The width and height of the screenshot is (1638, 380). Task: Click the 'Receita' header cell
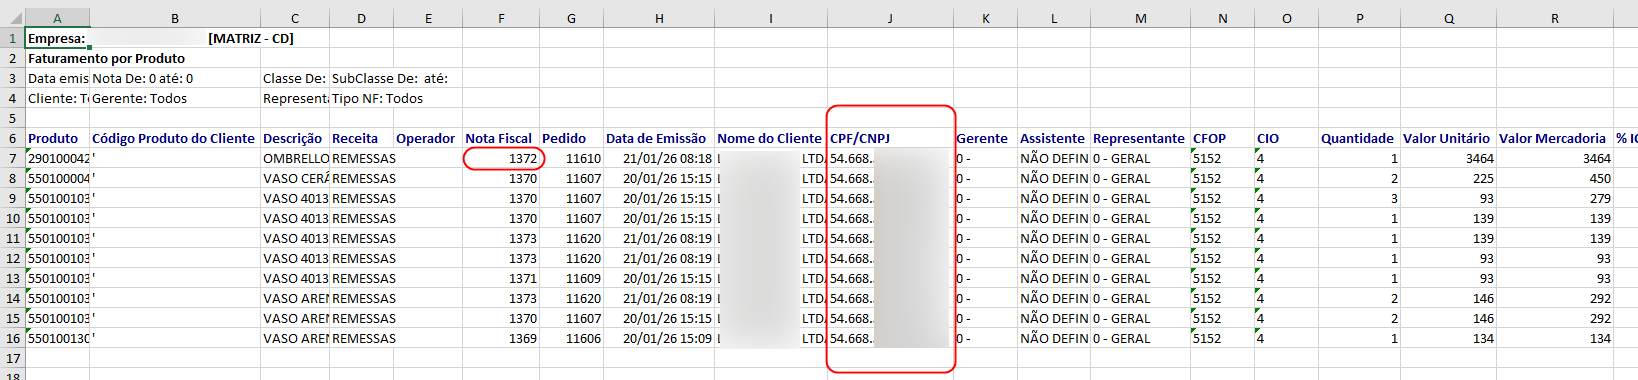click(361, 138)
